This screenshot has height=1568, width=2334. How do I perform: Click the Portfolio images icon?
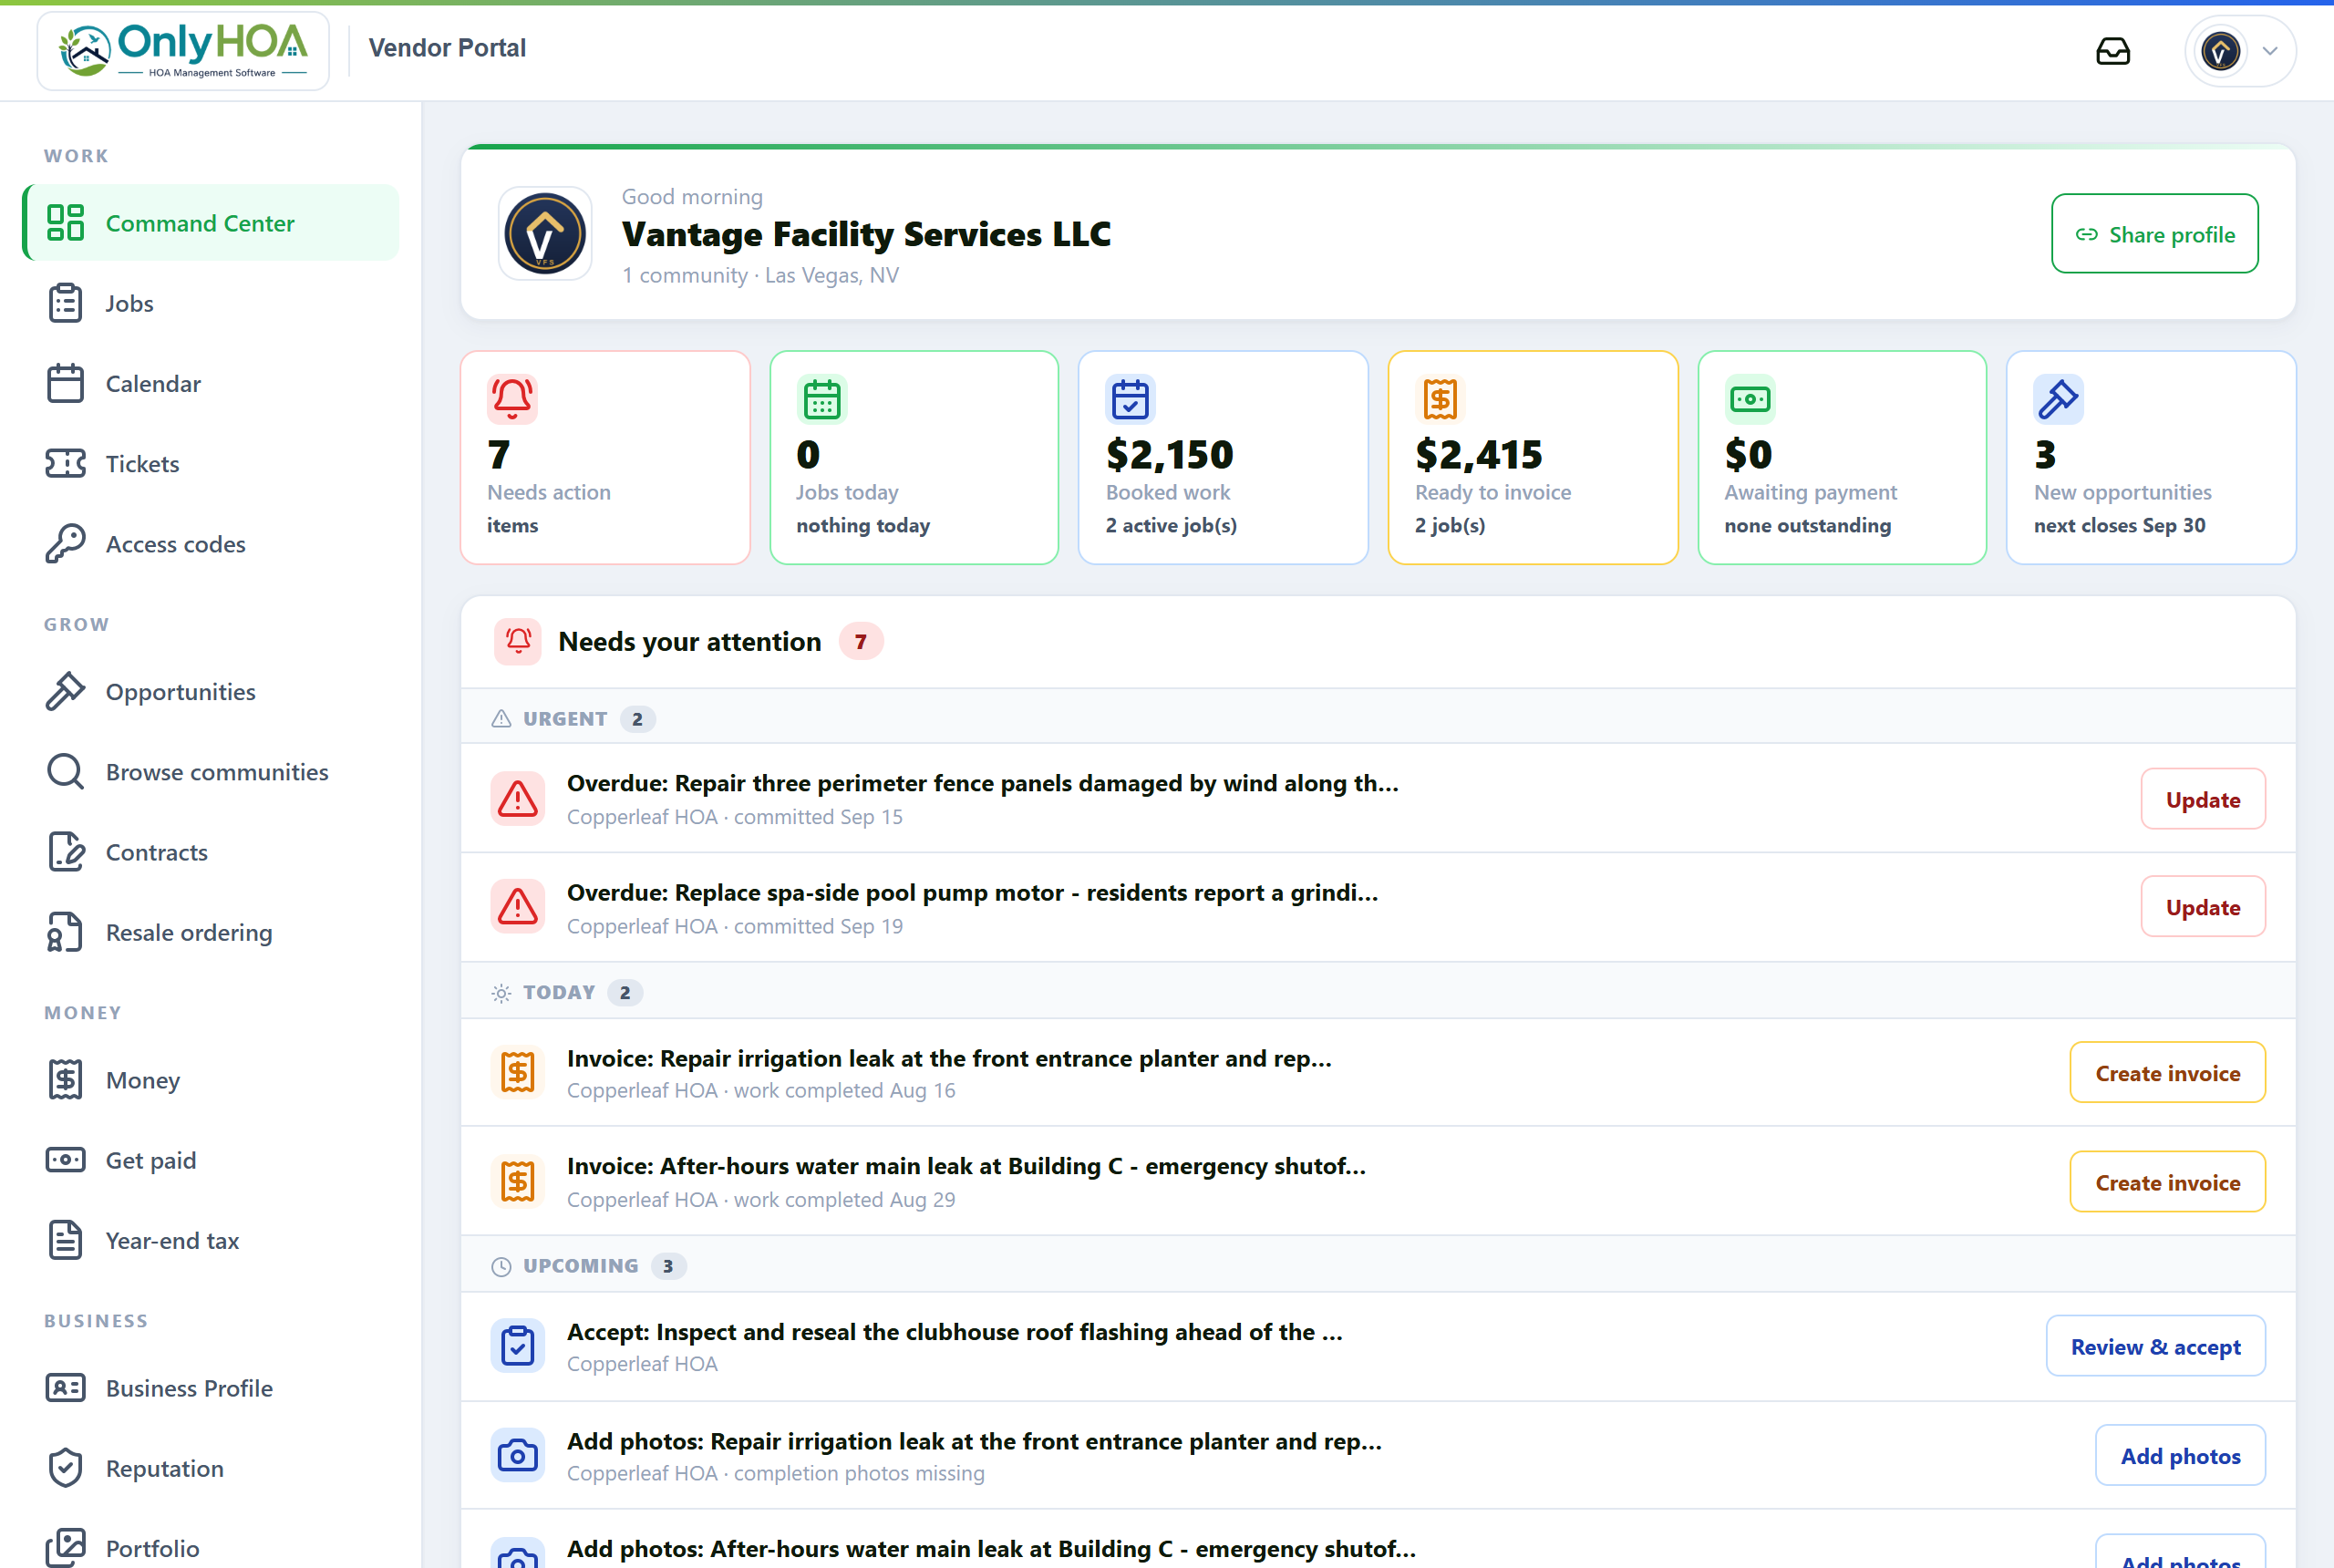65,1548
